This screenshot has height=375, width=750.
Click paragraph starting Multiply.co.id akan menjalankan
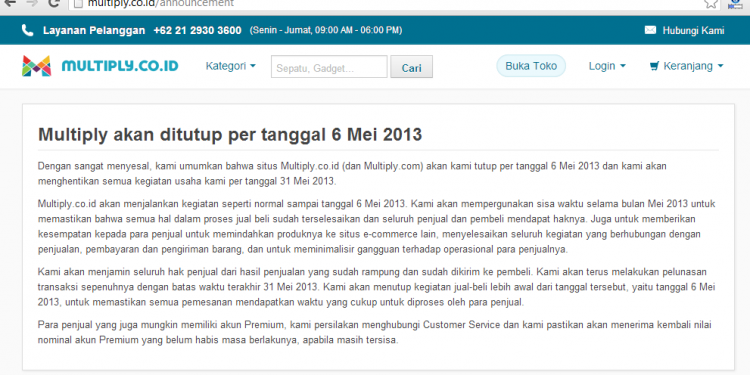coord(376,227)
